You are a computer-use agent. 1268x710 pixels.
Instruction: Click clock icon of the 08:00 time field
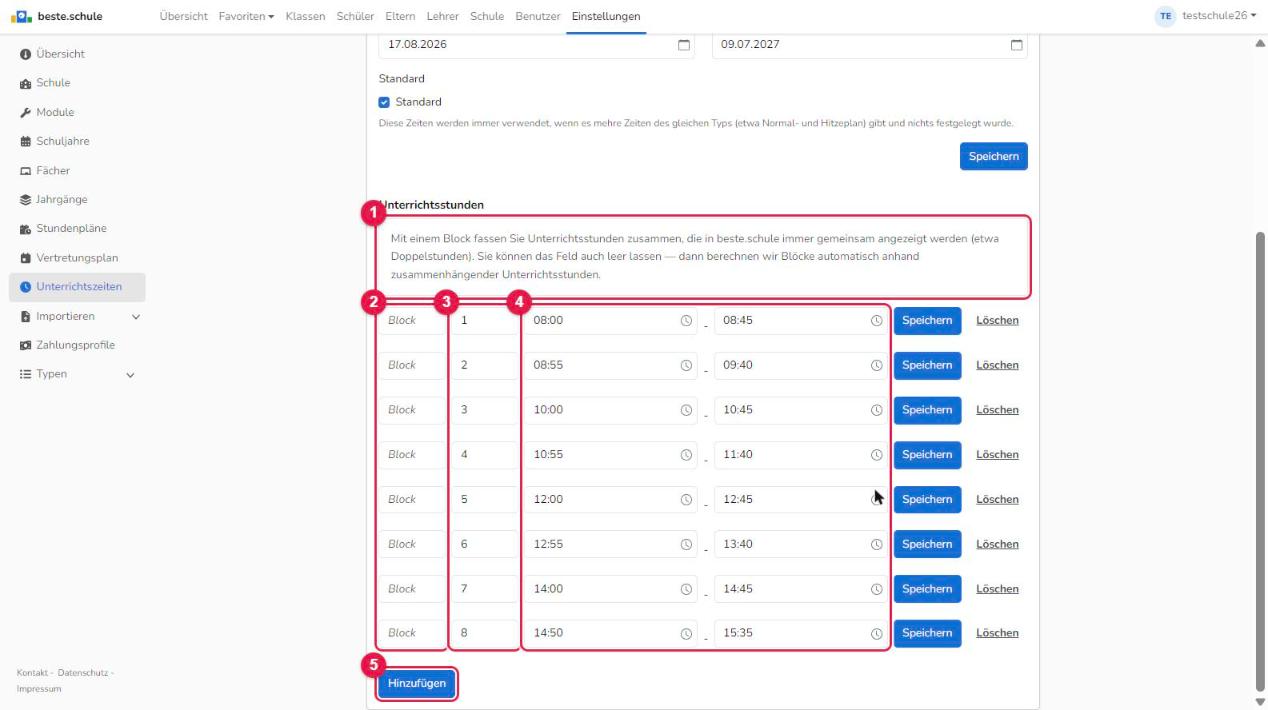pyautogui.click(x=686, y=321)
